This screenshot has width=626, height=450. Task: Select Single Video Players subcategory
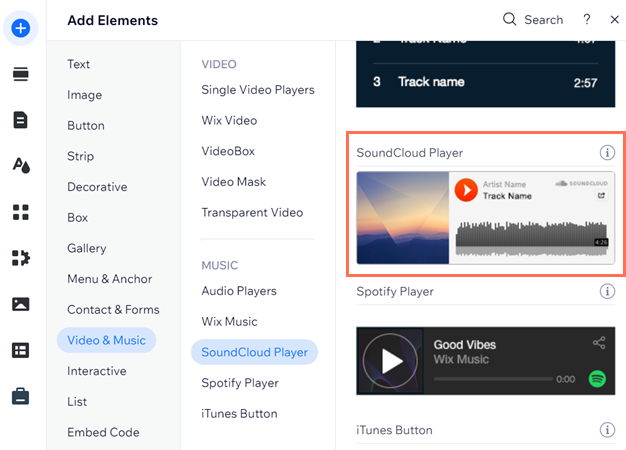(x=258, y=90)
